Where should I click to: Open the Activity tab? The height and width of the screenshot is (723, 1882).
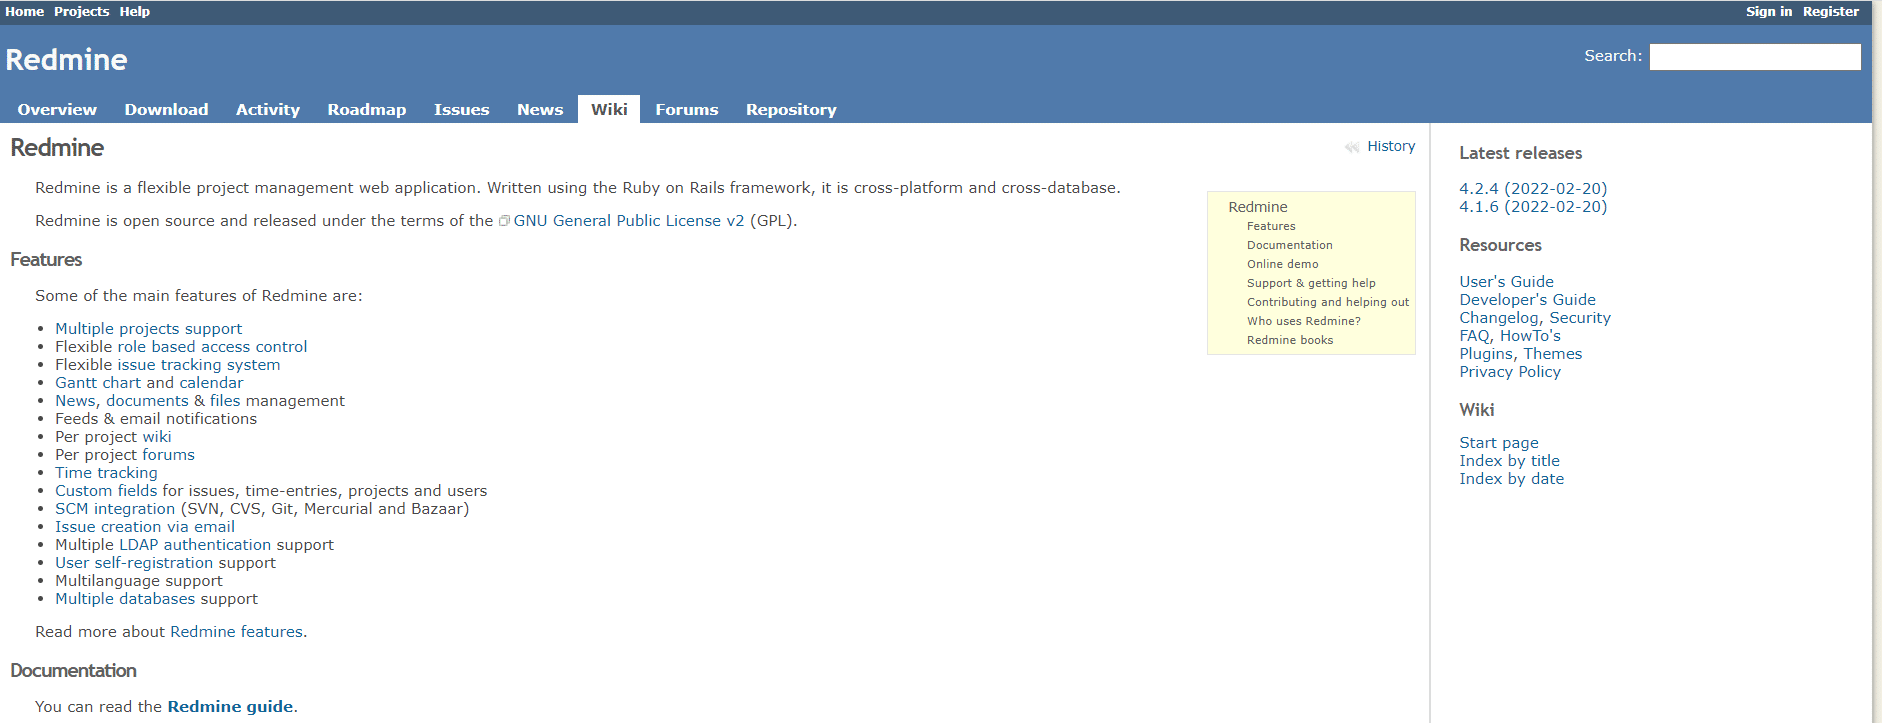(268, 109)
